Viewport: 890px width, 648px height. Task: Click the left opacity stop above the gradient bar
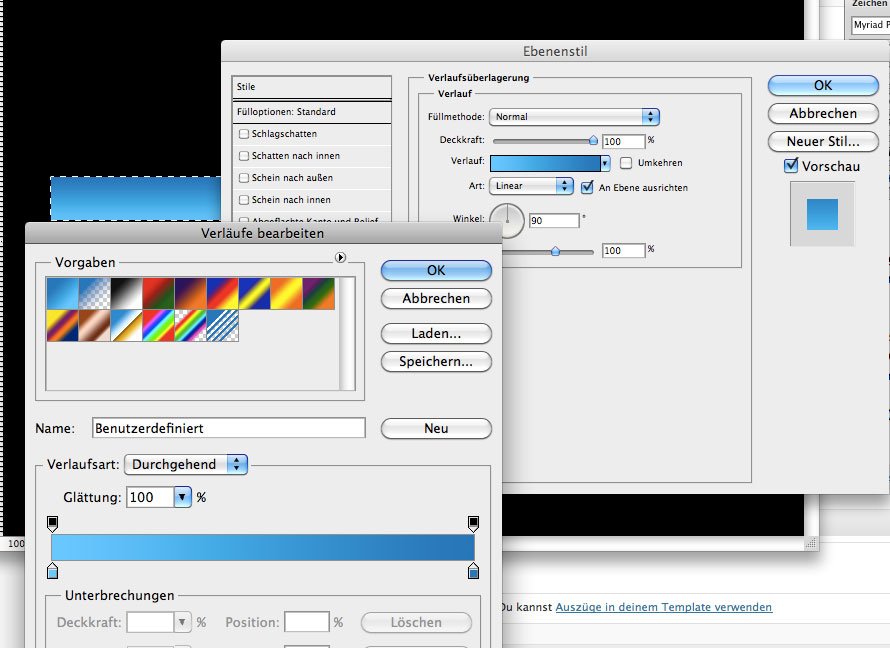click(x=52, y=523)
